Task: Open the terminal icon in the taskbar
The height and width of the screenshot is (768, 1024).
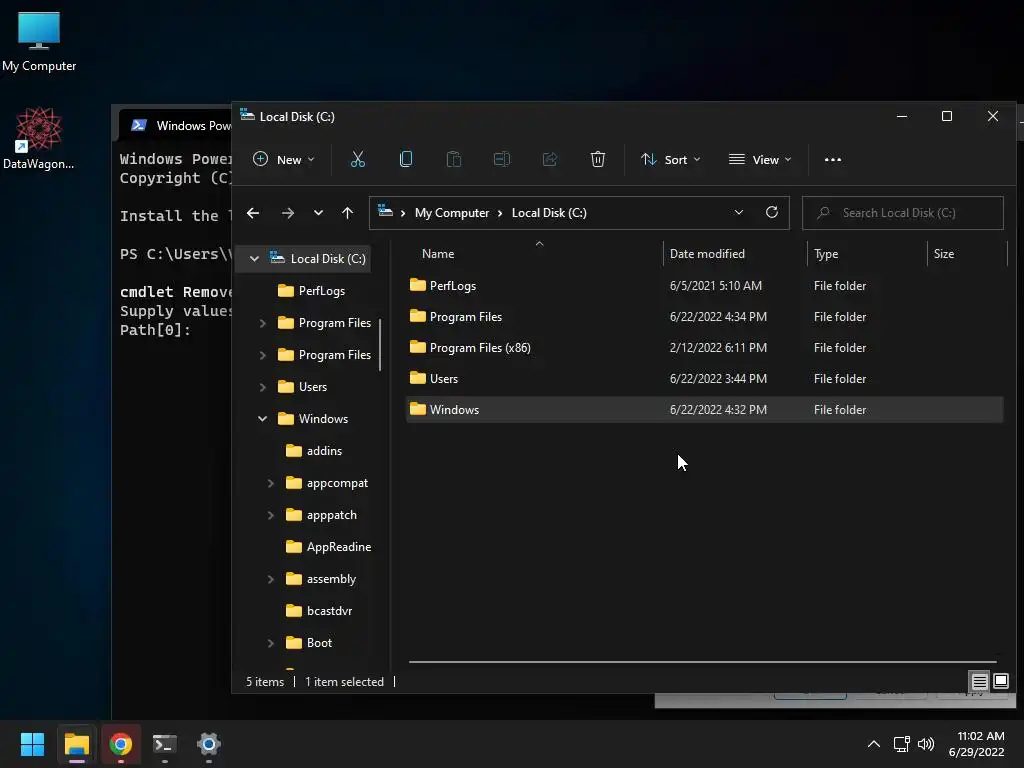Action: click(165, 744)
